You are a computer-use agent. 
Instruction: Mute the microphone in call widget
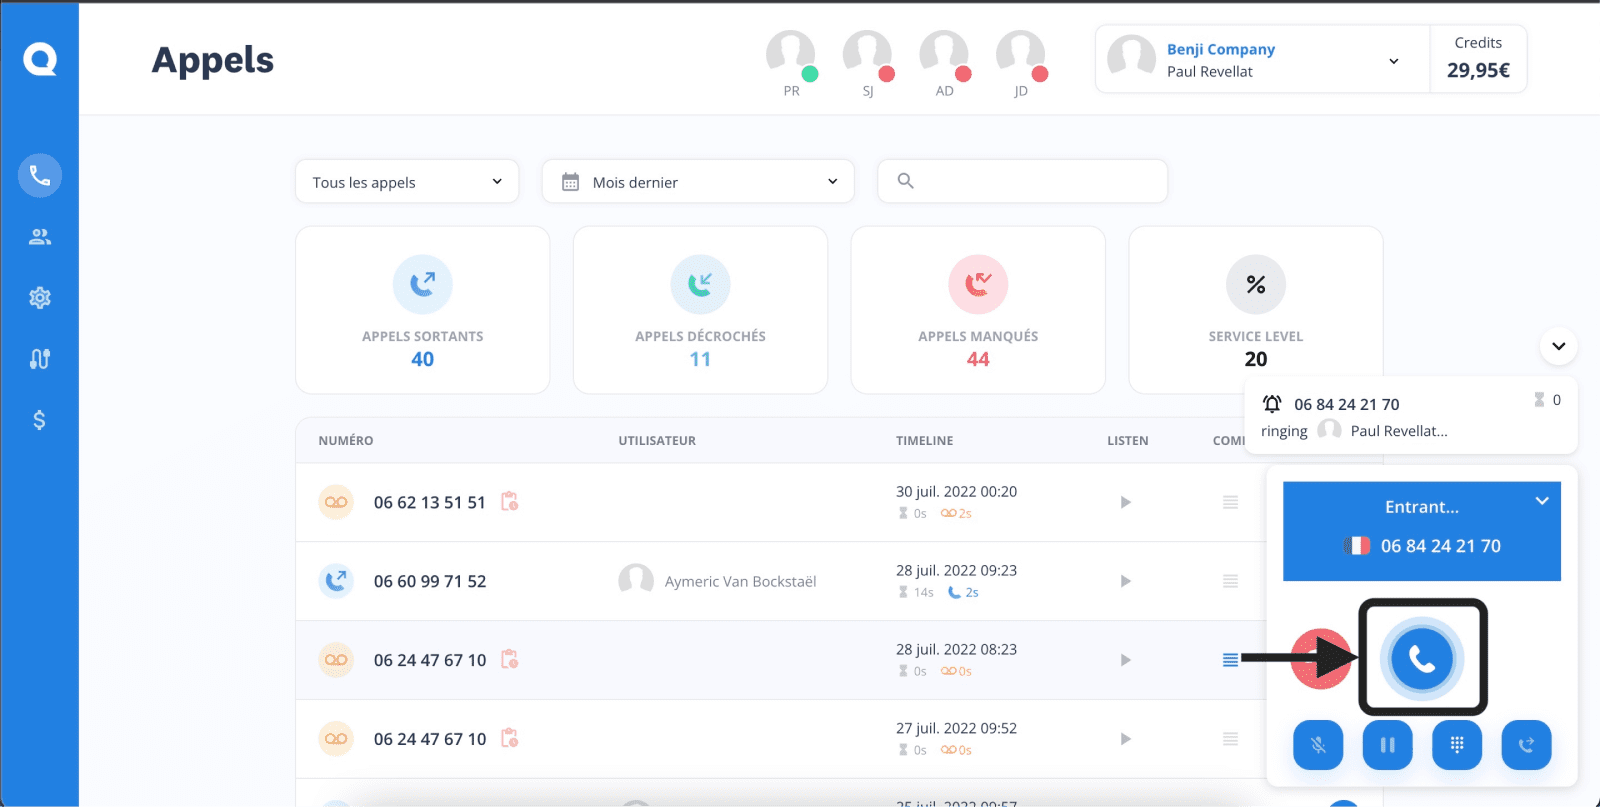1318,745
